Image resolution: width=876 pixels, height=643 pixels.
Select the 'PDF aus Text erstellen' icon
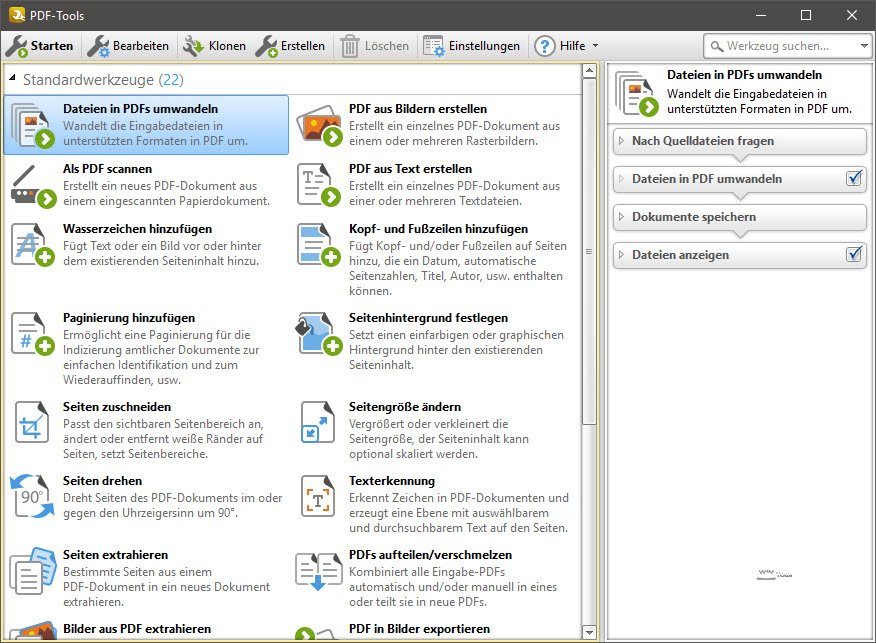click(319, 185)
